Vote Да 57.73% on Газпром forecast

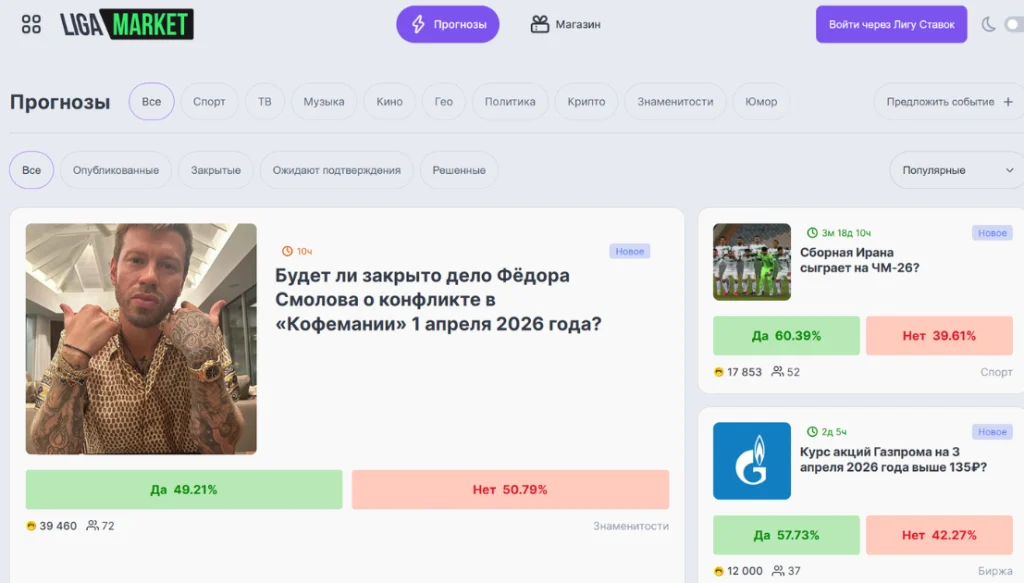coord(786,535)
